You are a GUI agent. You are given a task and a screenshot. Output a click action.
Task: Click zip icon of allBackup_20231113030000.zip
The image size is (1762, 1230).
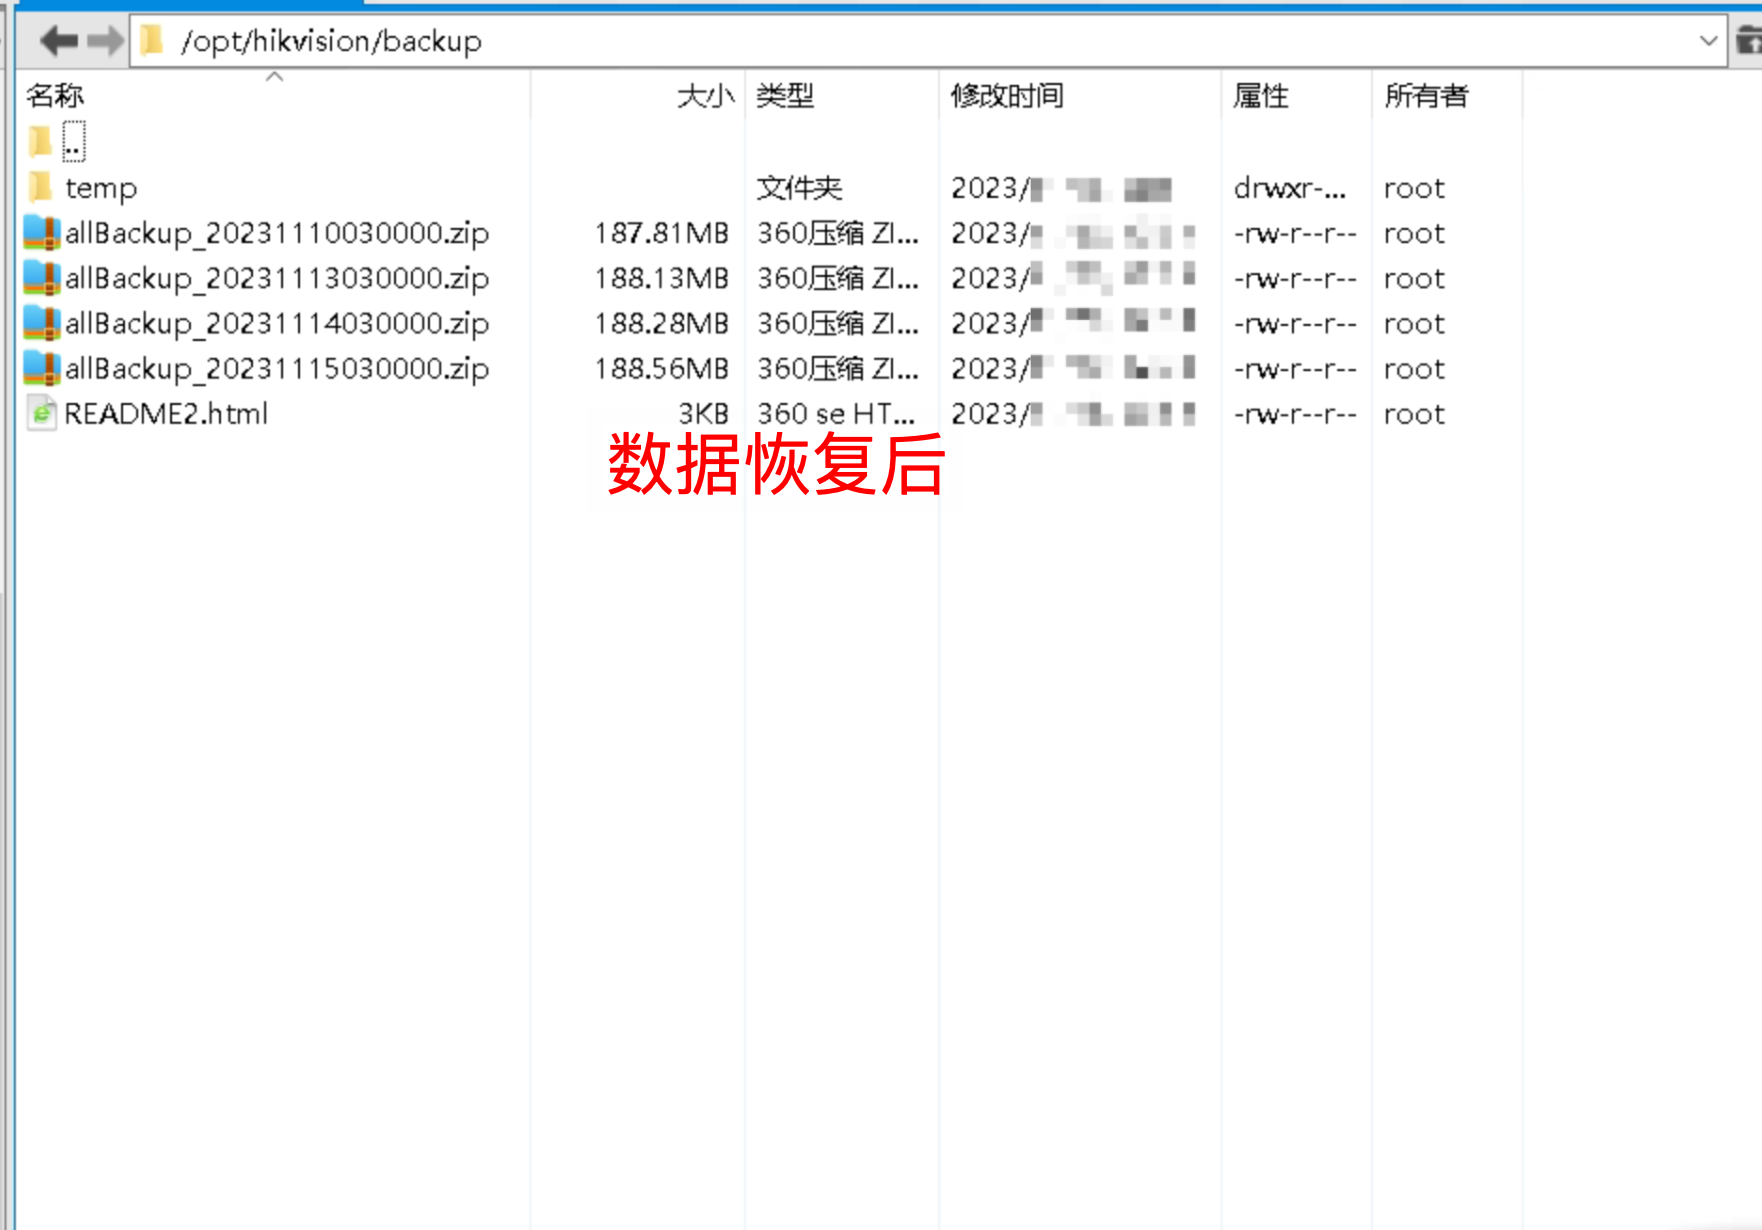pyautogui.click(x=42, y=277)
